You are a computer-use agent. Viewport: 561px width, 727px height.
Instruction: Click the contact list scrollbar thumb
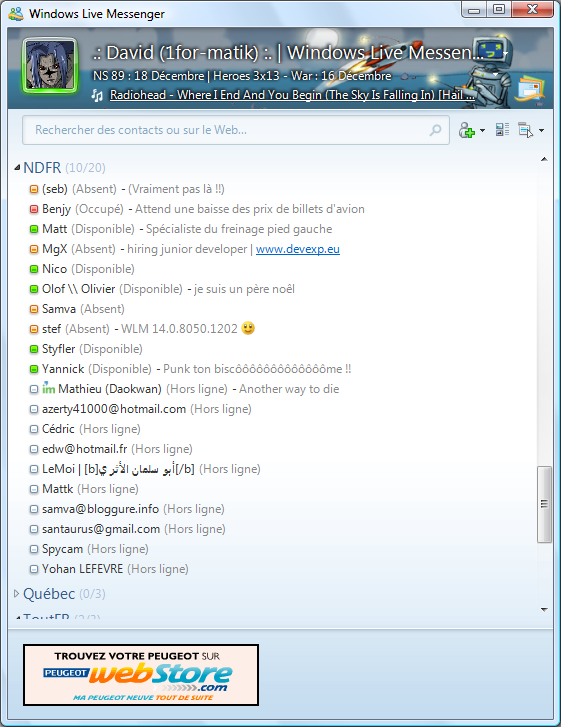pyautogui.click(x=544, y=504)
